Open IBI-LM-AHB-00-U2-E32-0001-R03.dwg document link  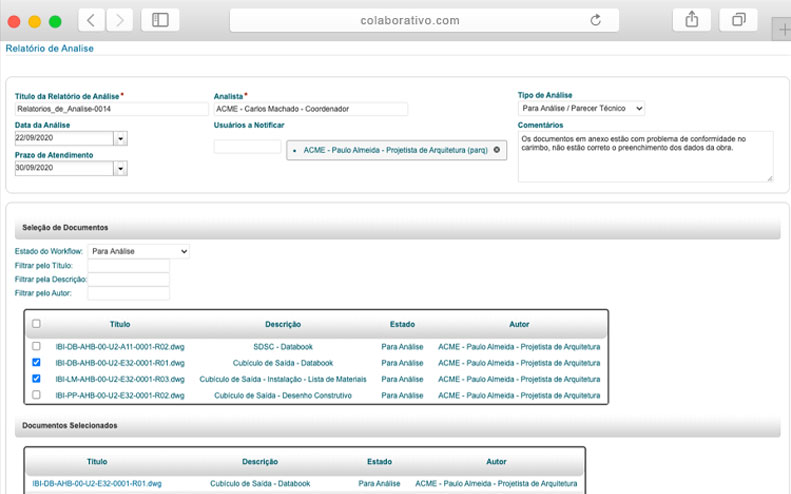point(120,379)
